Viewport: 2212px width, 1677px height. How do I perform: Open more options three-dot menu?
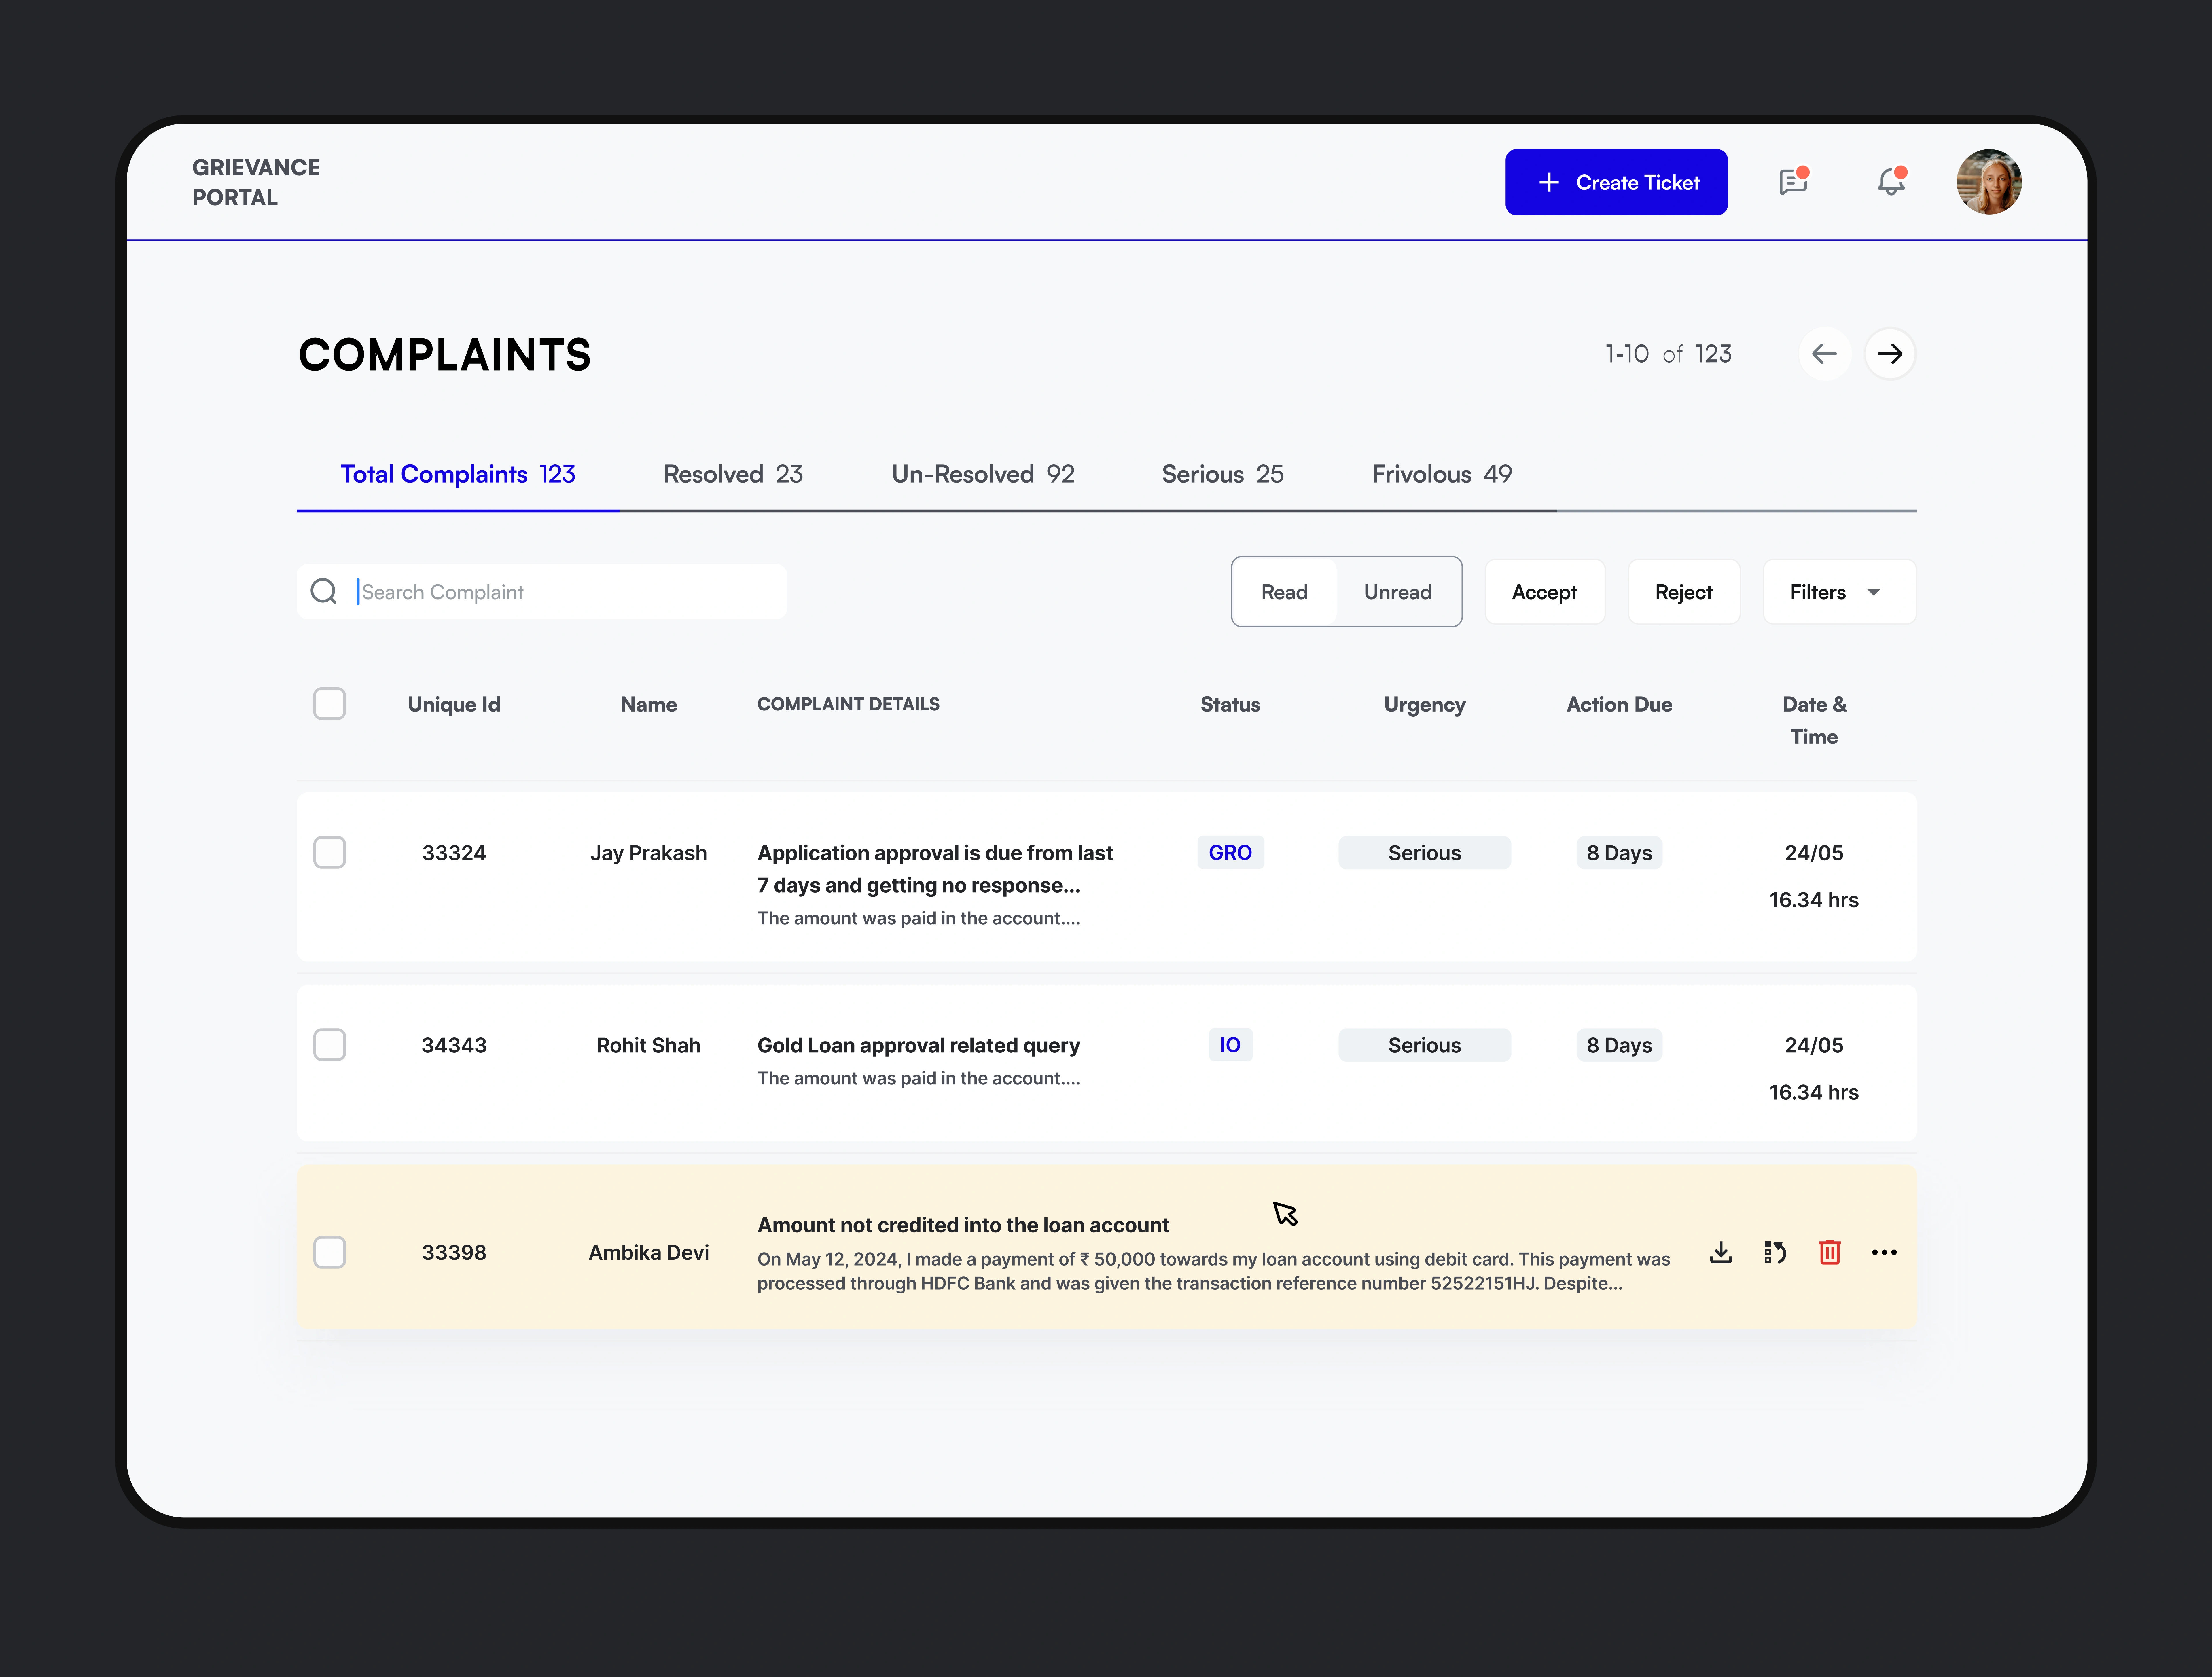click(x=1884, y=1252)
